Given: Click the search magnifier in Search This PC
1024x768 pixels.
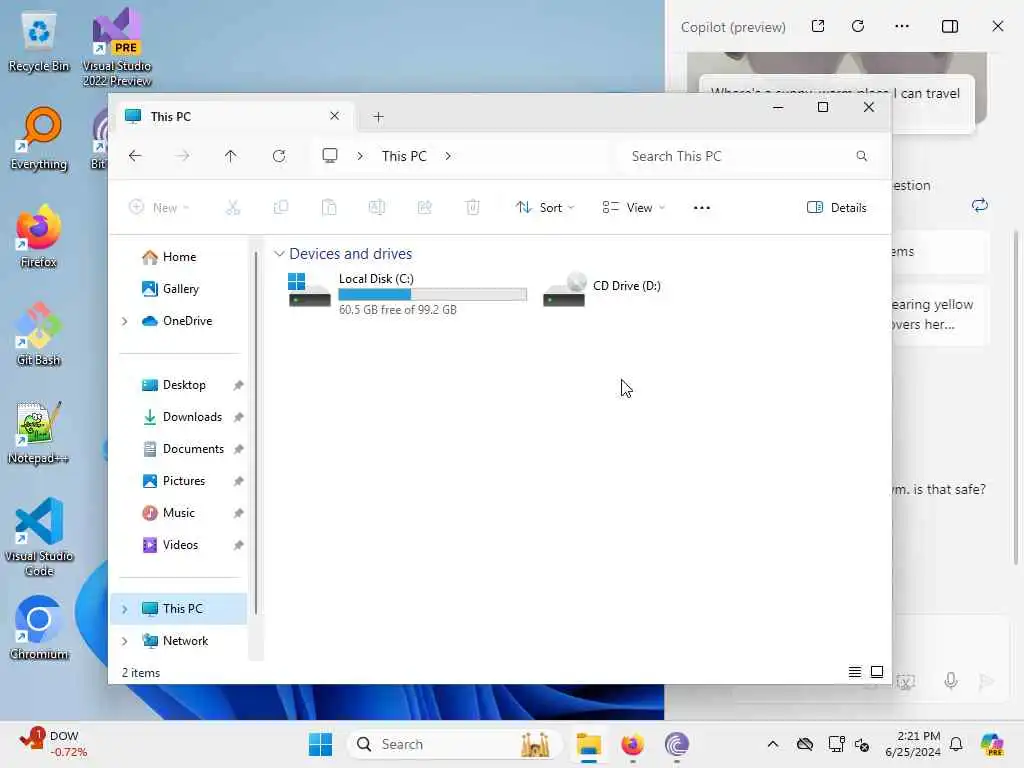Looking at the screenshot, I should tap(862, 156).
